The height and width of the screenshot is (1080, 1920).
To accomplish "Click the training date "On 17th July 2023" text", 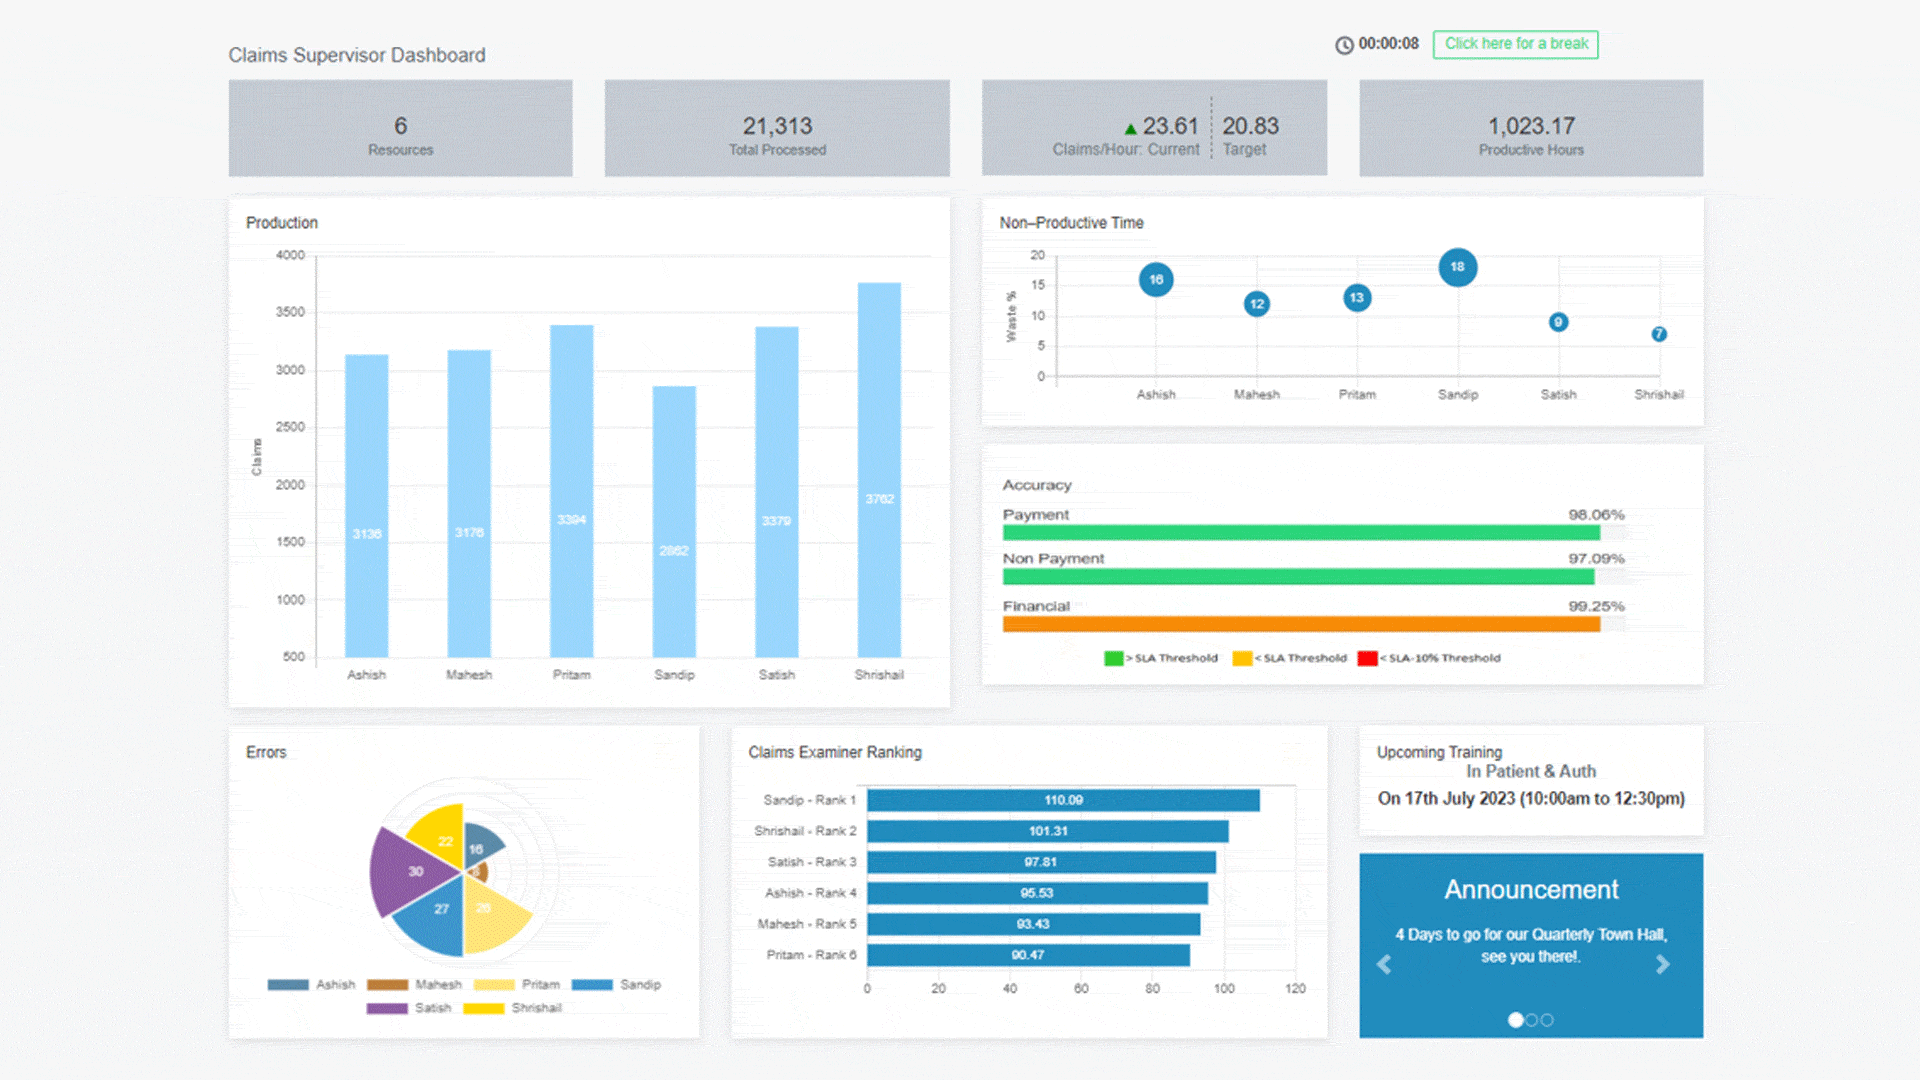I will pyautogui.click(x=1446, y=799).
